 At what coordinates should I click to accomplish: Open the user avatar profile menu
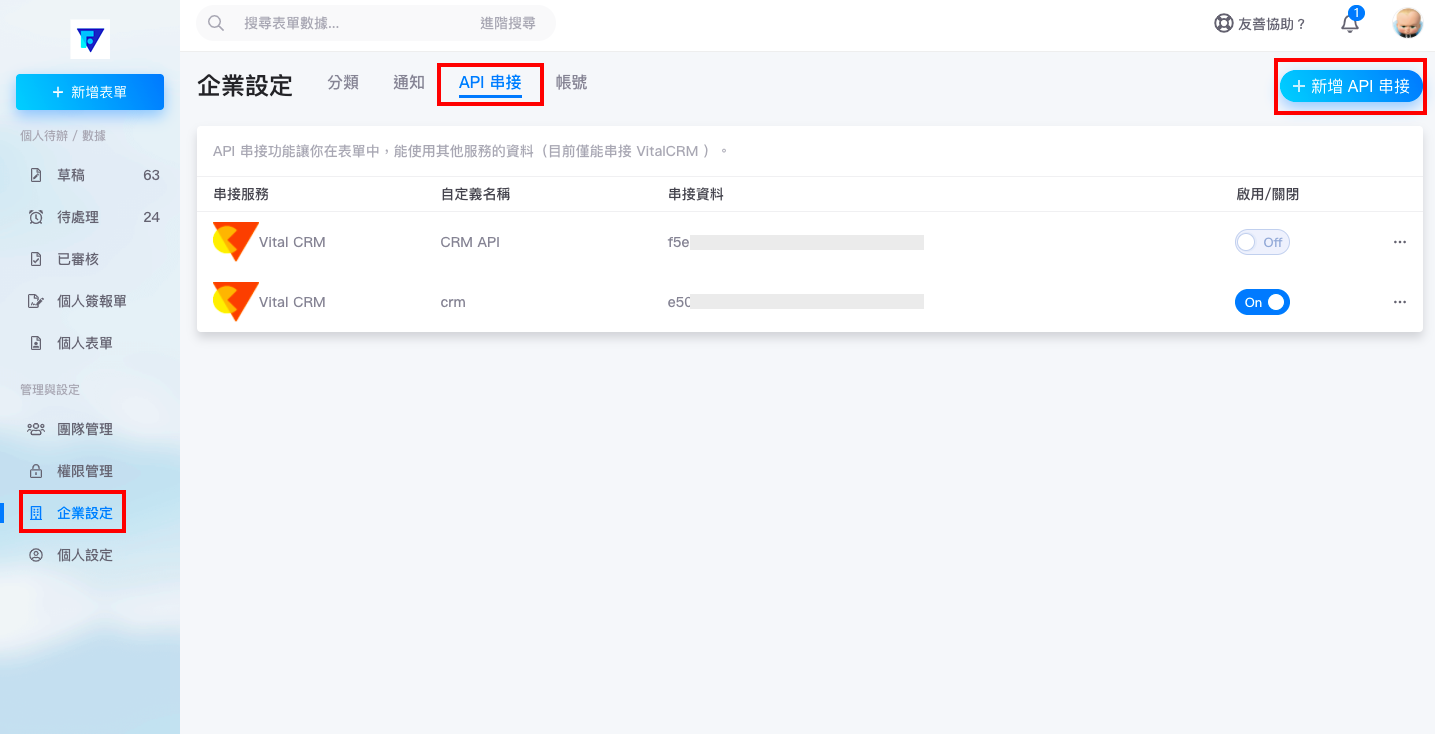[1407, 23]
